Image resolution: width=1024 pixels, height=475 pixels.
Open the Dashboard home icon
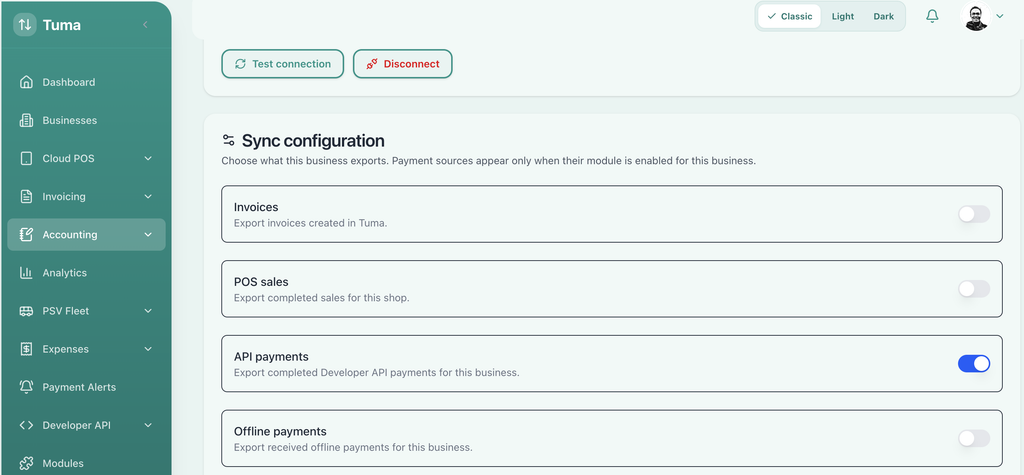(26, 82)
